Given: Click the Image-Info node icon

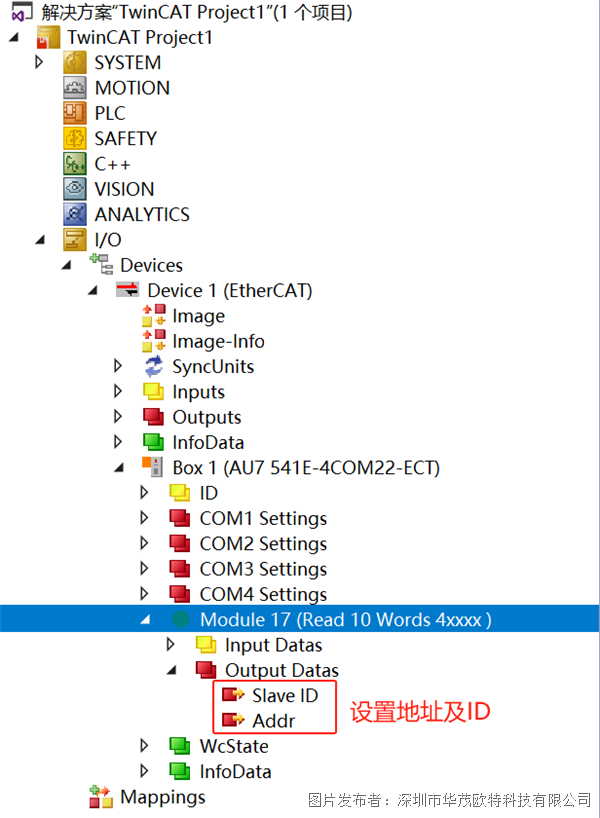Looking at the screenshot, I should 154,340.
